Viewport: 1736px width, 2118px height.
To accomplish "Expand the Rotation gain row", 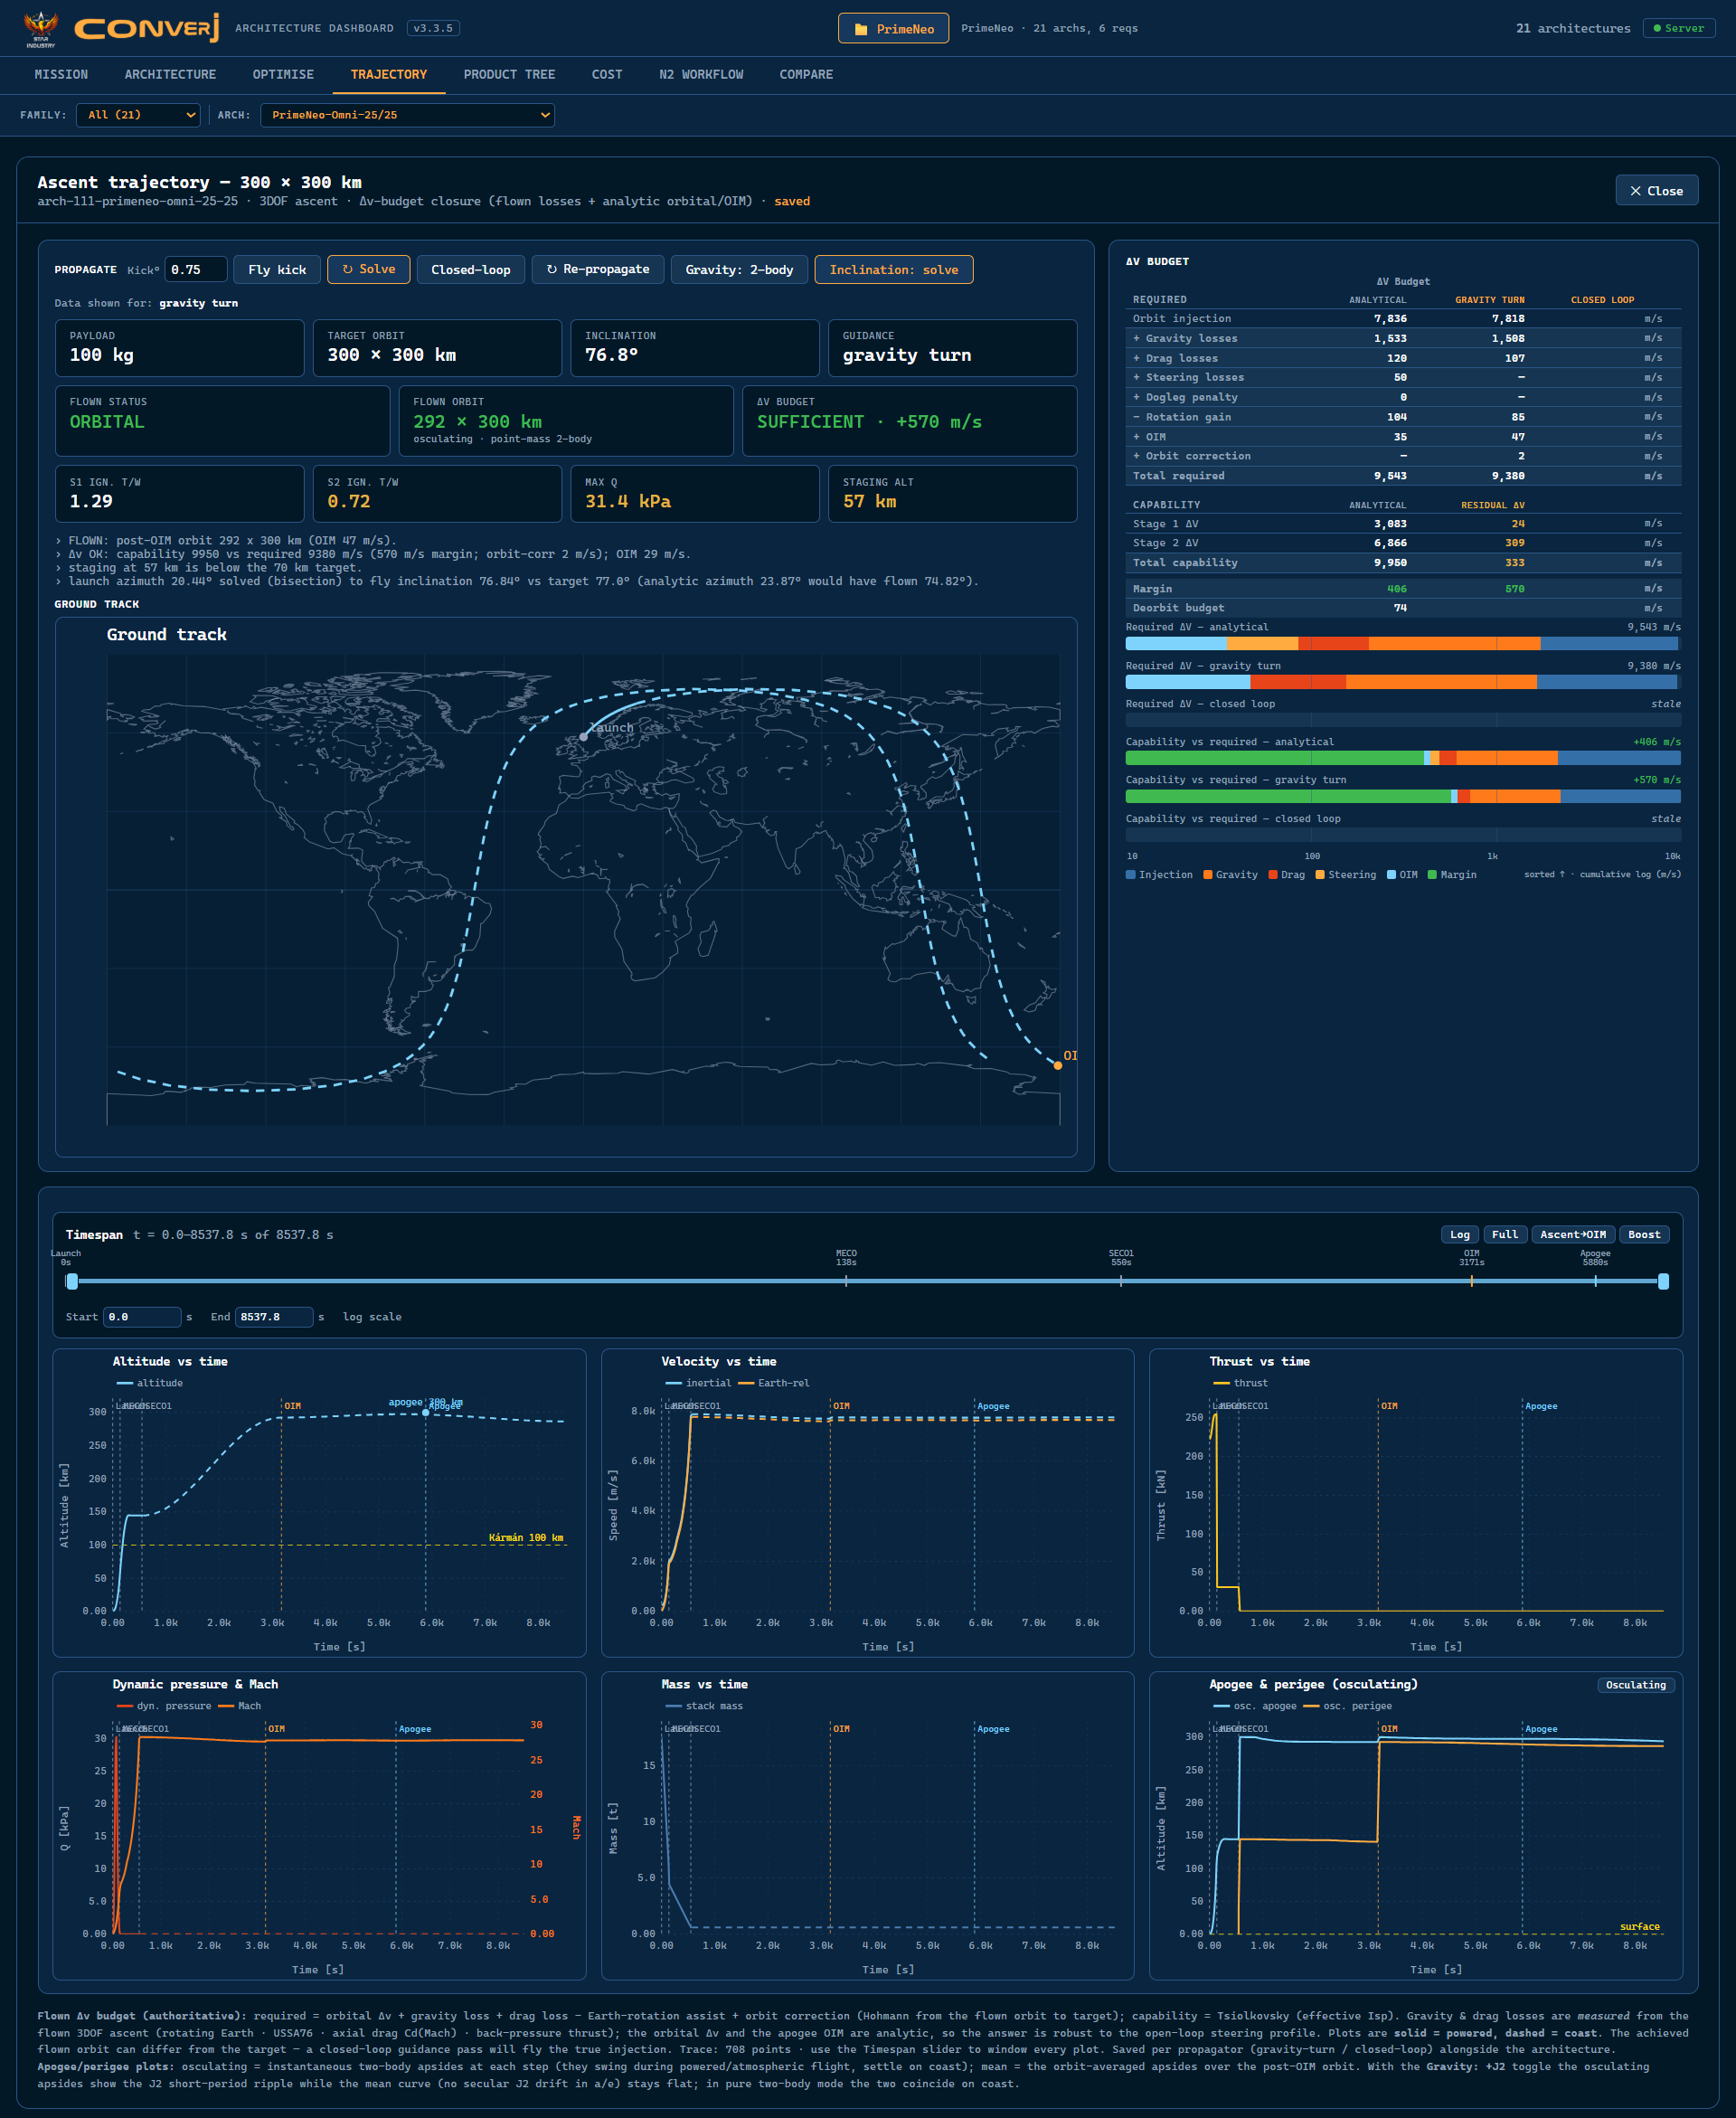I will point(1403,417).
